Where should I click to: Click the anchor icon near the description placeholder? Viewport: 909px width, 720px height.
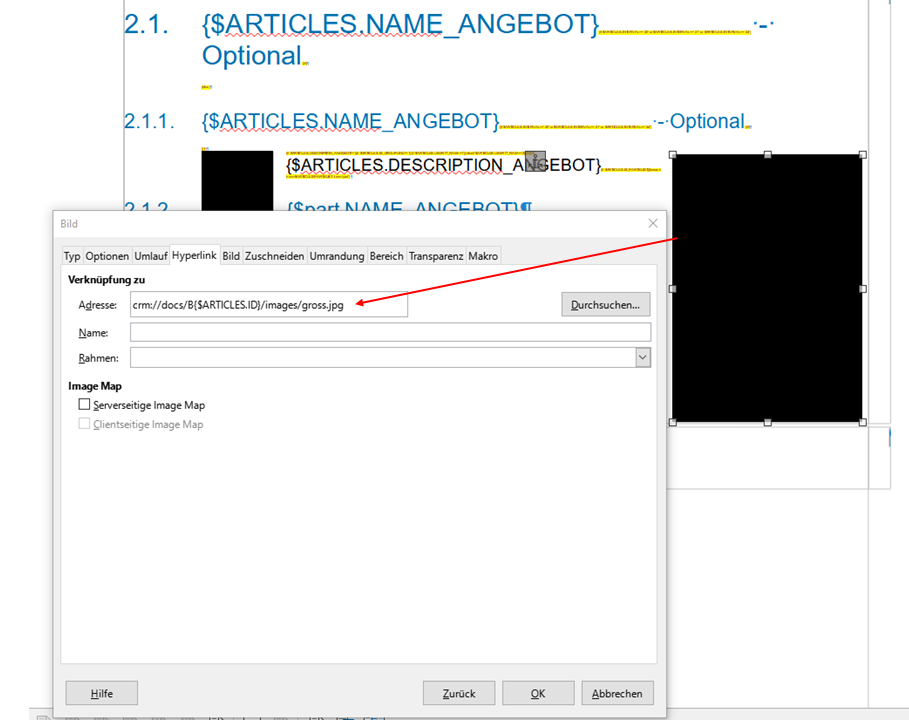535,161
